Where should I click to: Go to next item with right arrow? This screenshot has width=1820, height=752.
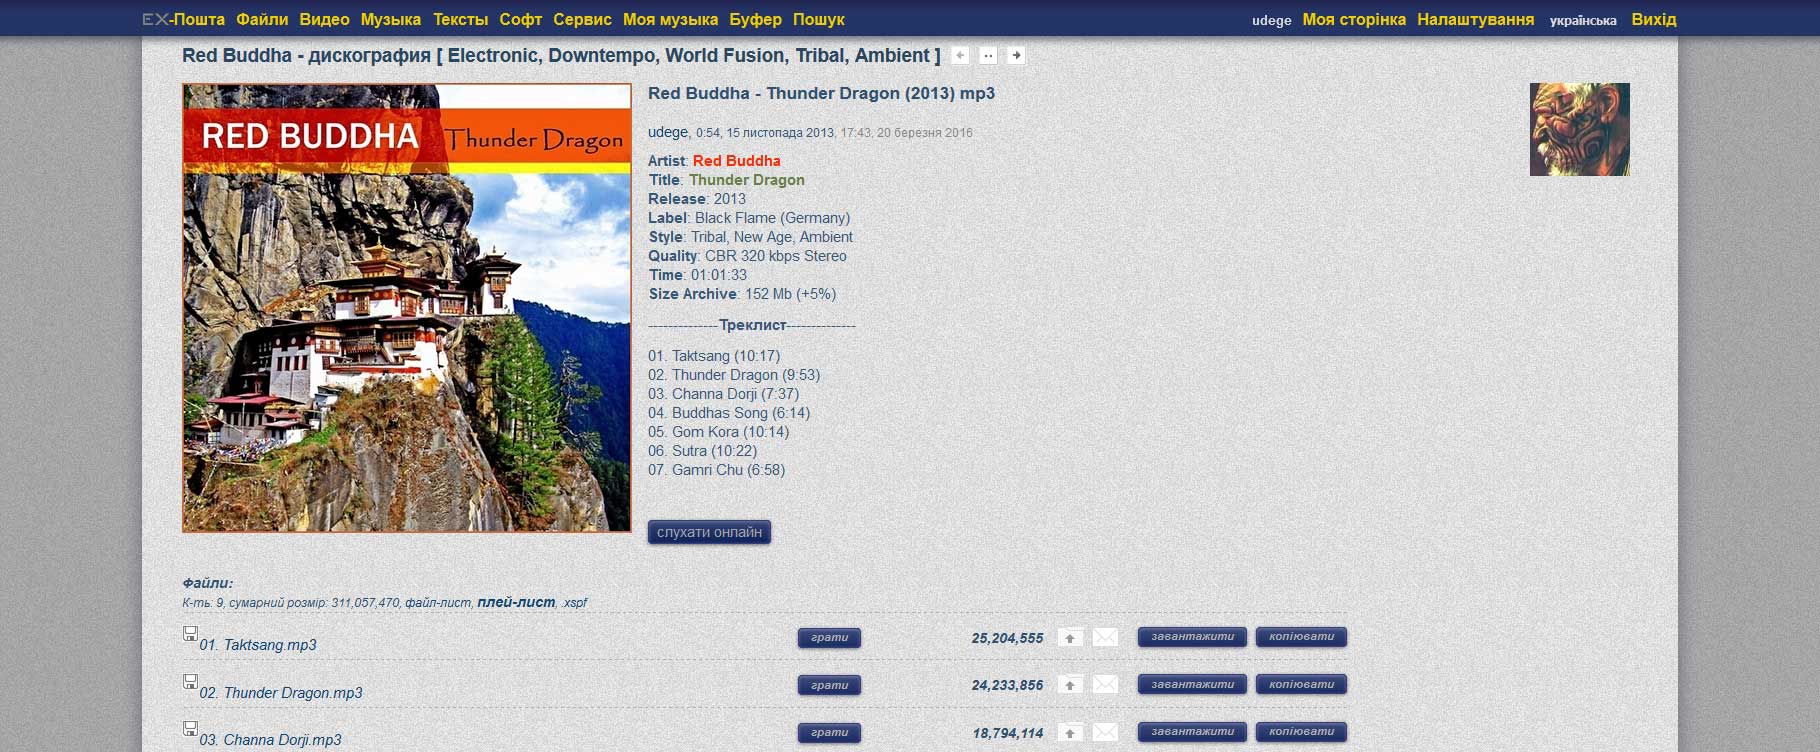pyautogui.click(x=1016, y=55)
